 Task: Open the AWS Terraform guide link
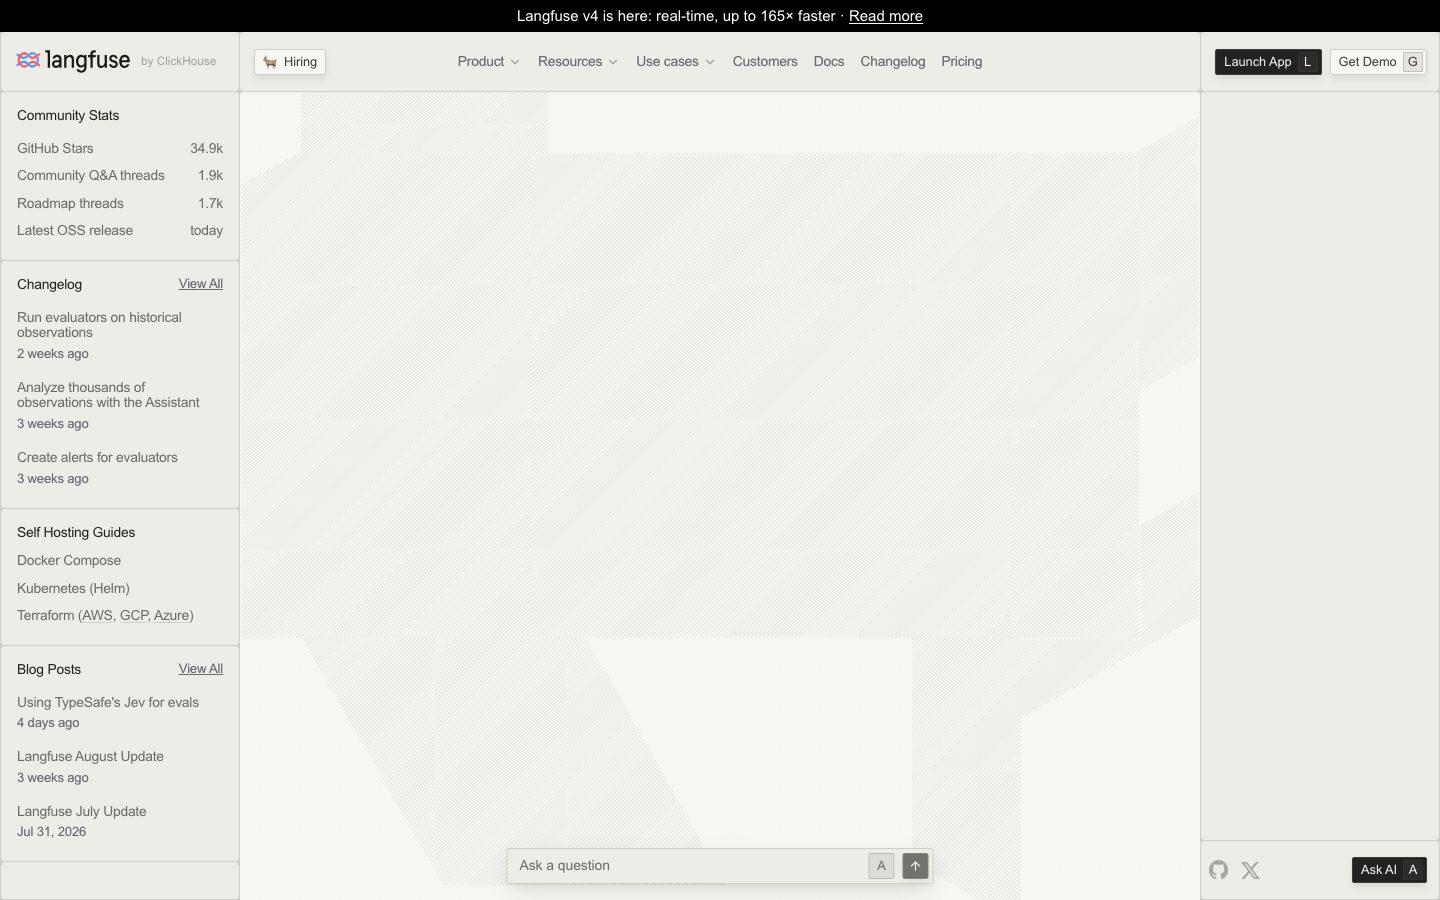(97, 616)
